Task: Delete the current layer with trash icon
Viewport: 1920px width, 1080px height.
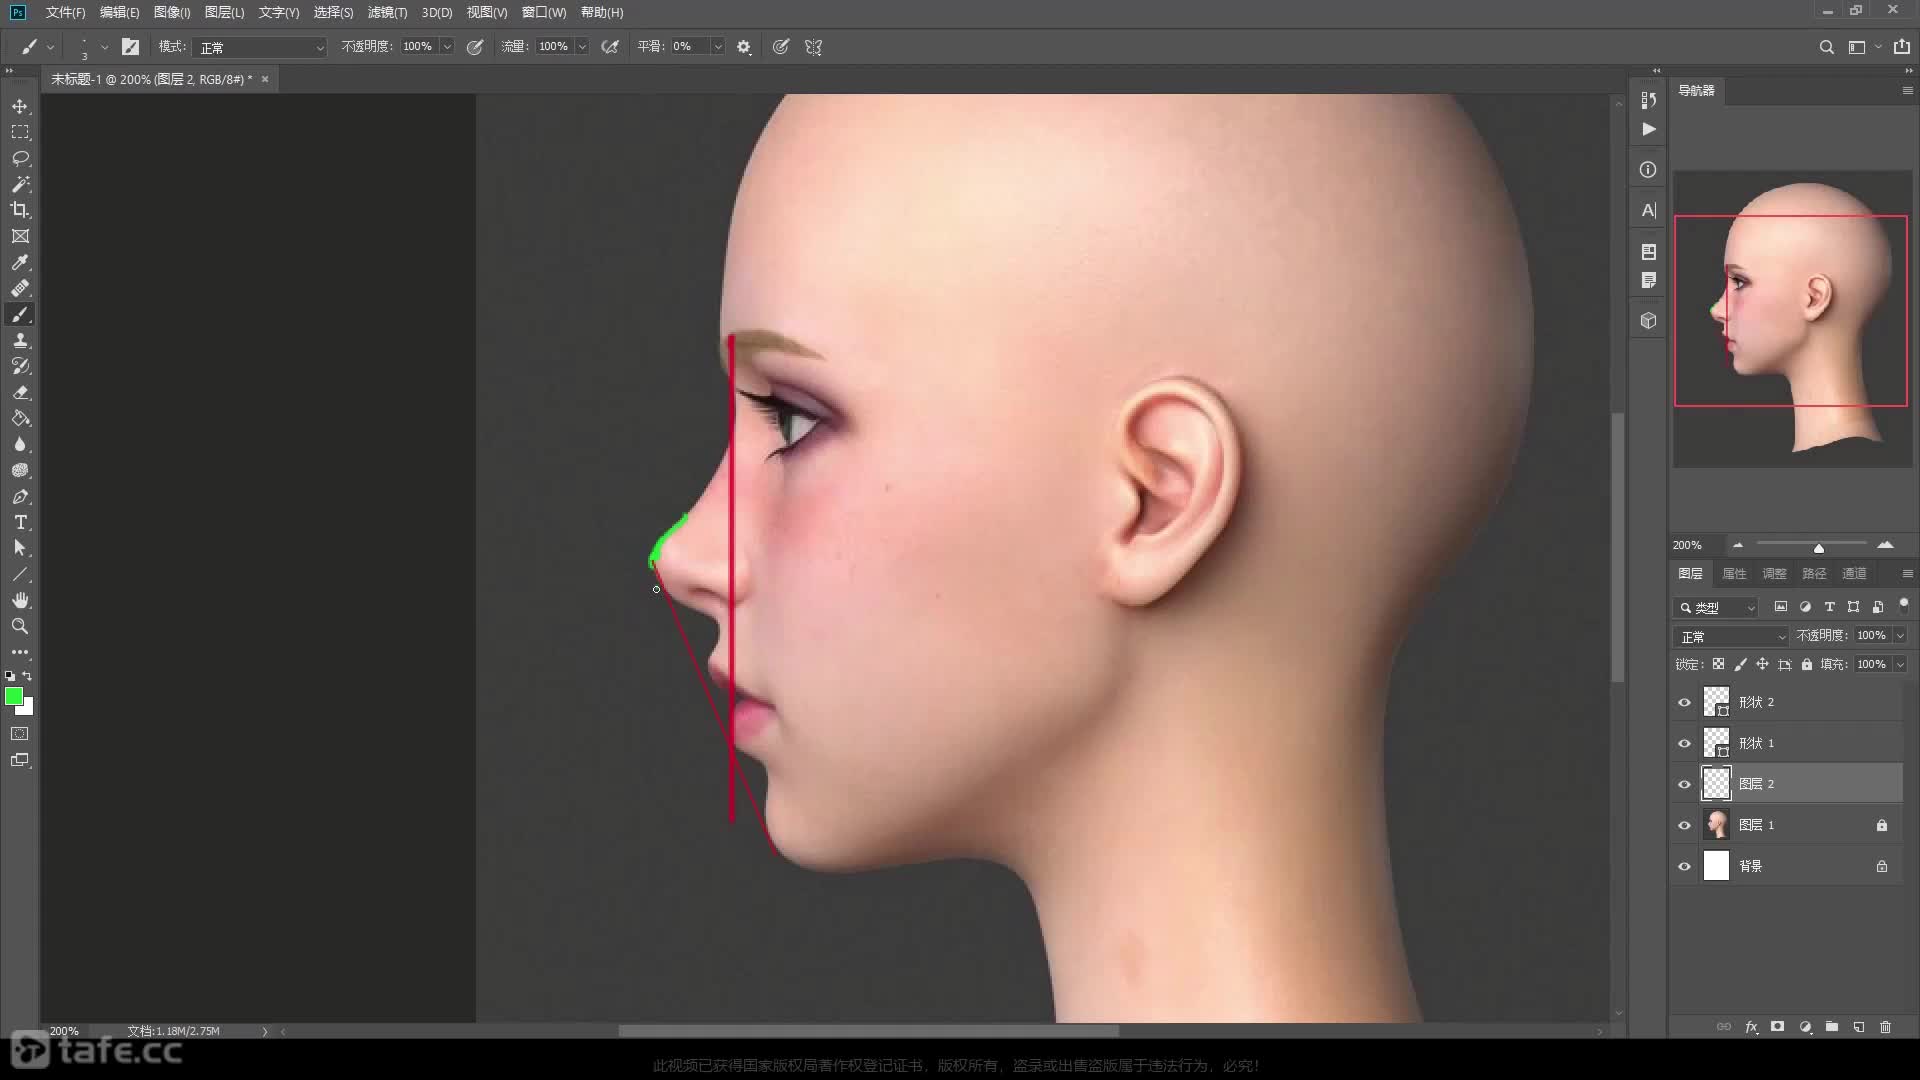Action: (1885, 1027)
